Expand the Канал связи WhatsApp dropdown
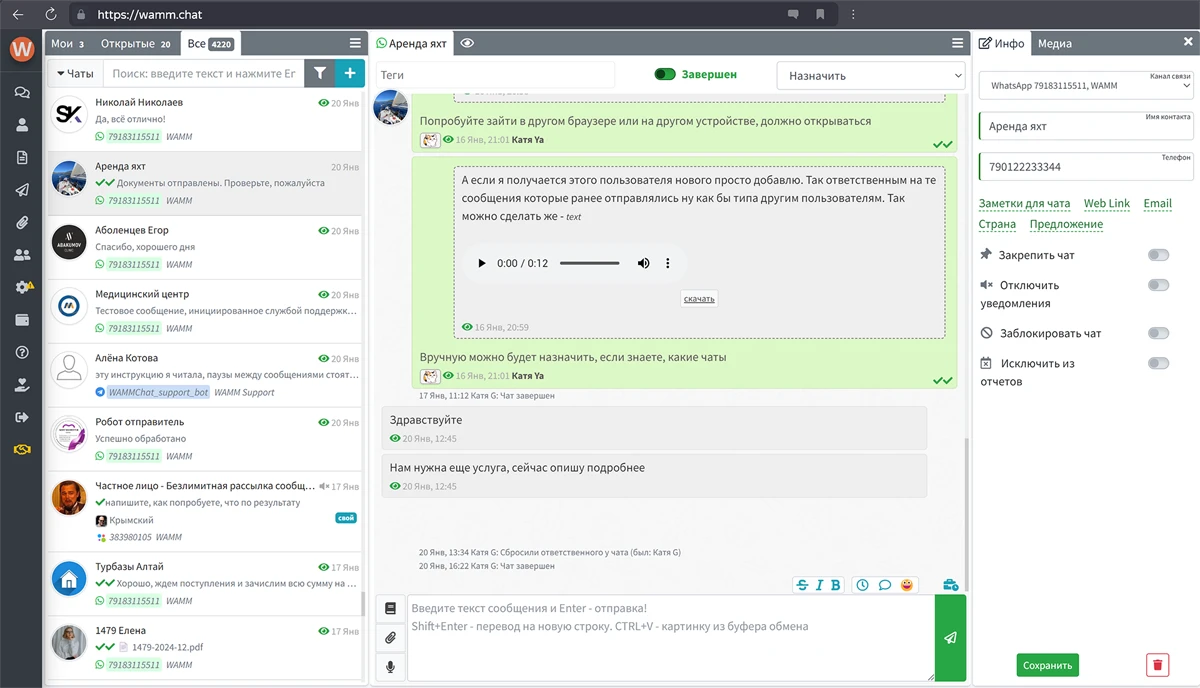Viewport: 1200px width, 688px height. (1085, 86)
